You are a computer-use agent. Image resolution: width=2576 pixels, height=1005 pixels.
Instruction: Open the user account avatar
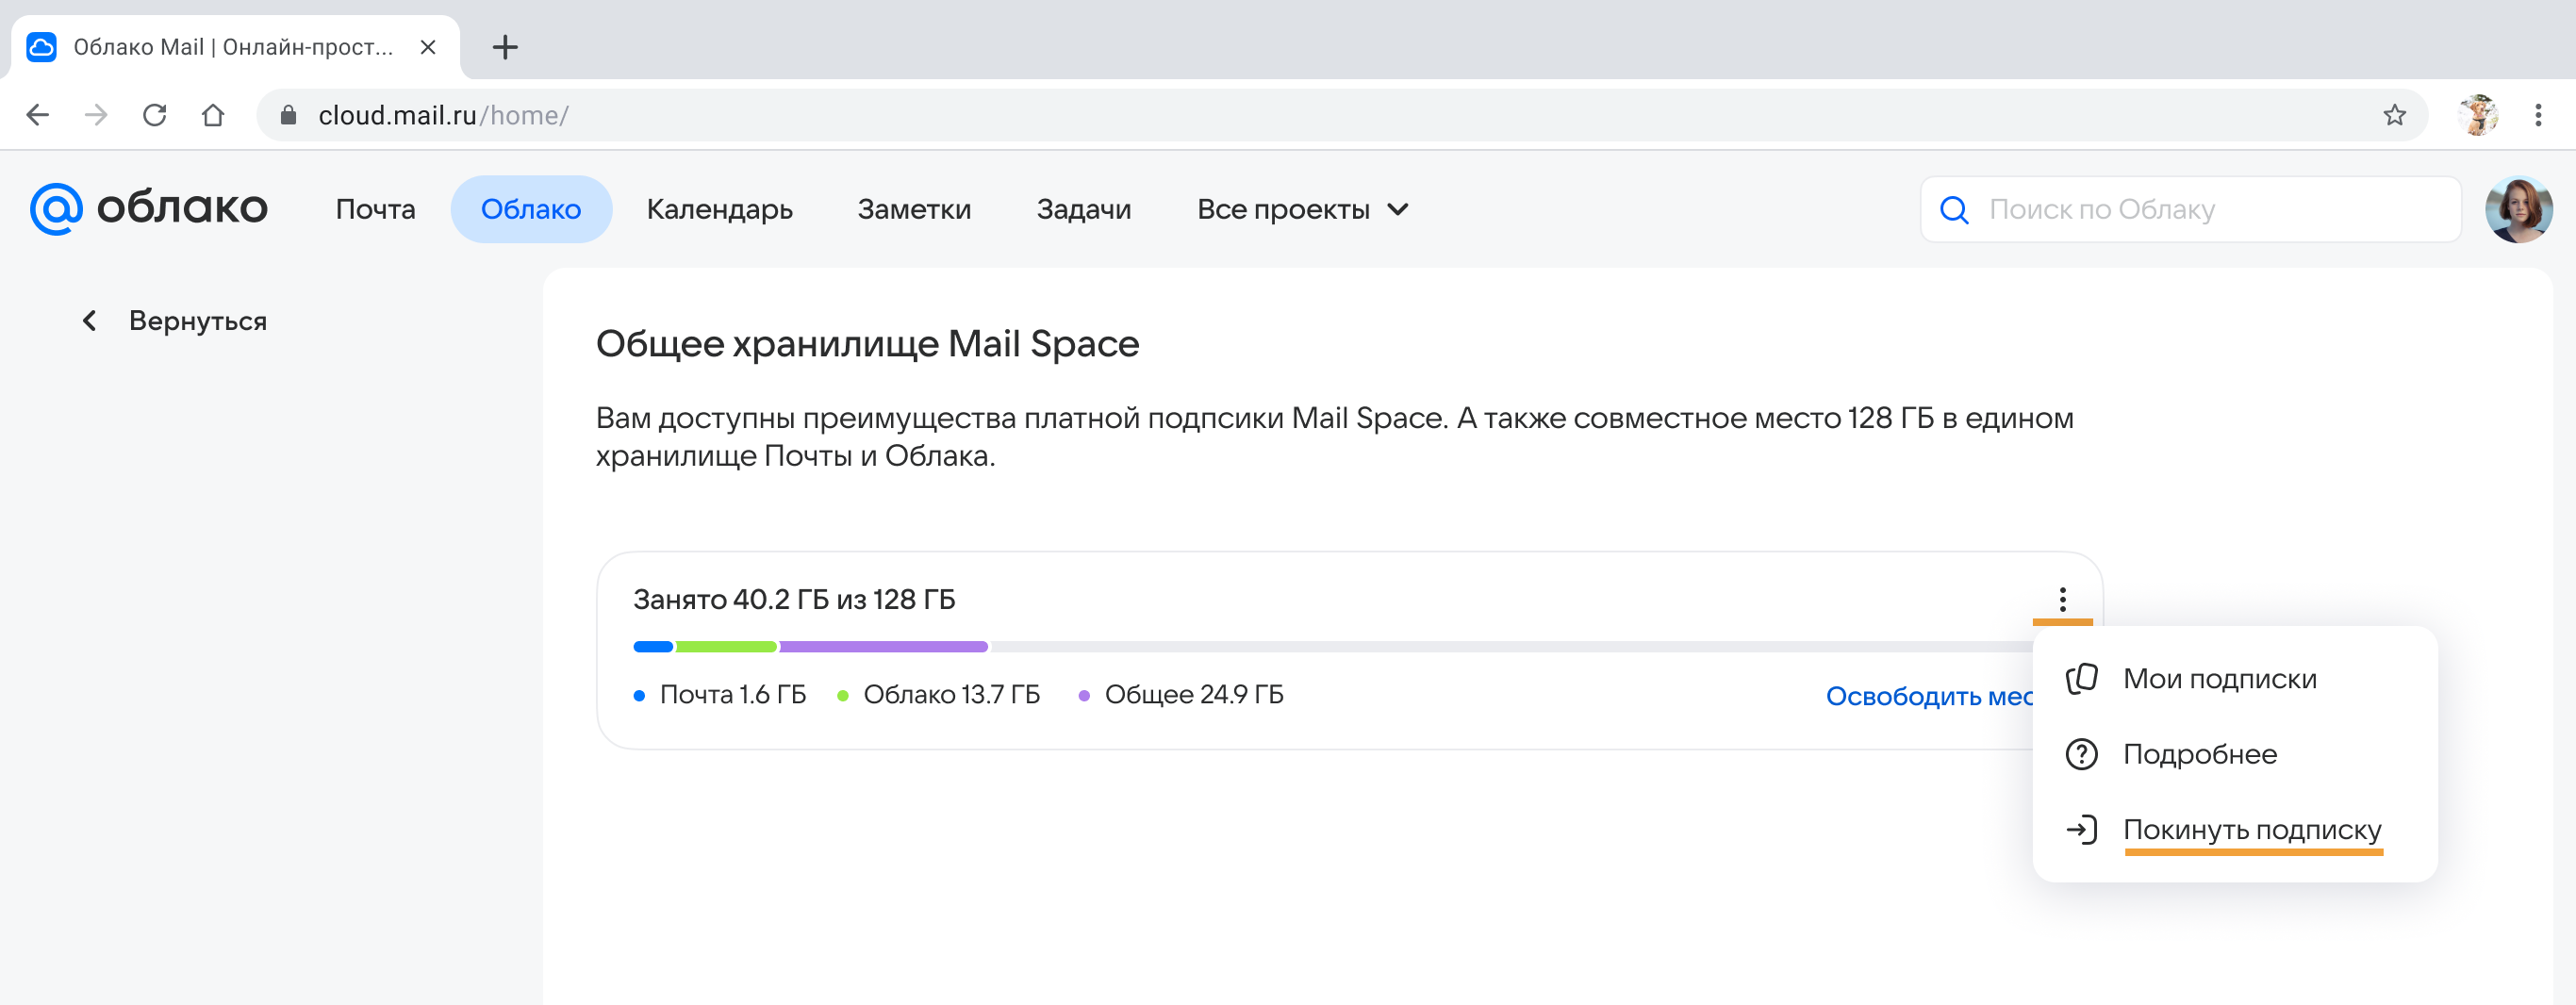point(2518,209)
